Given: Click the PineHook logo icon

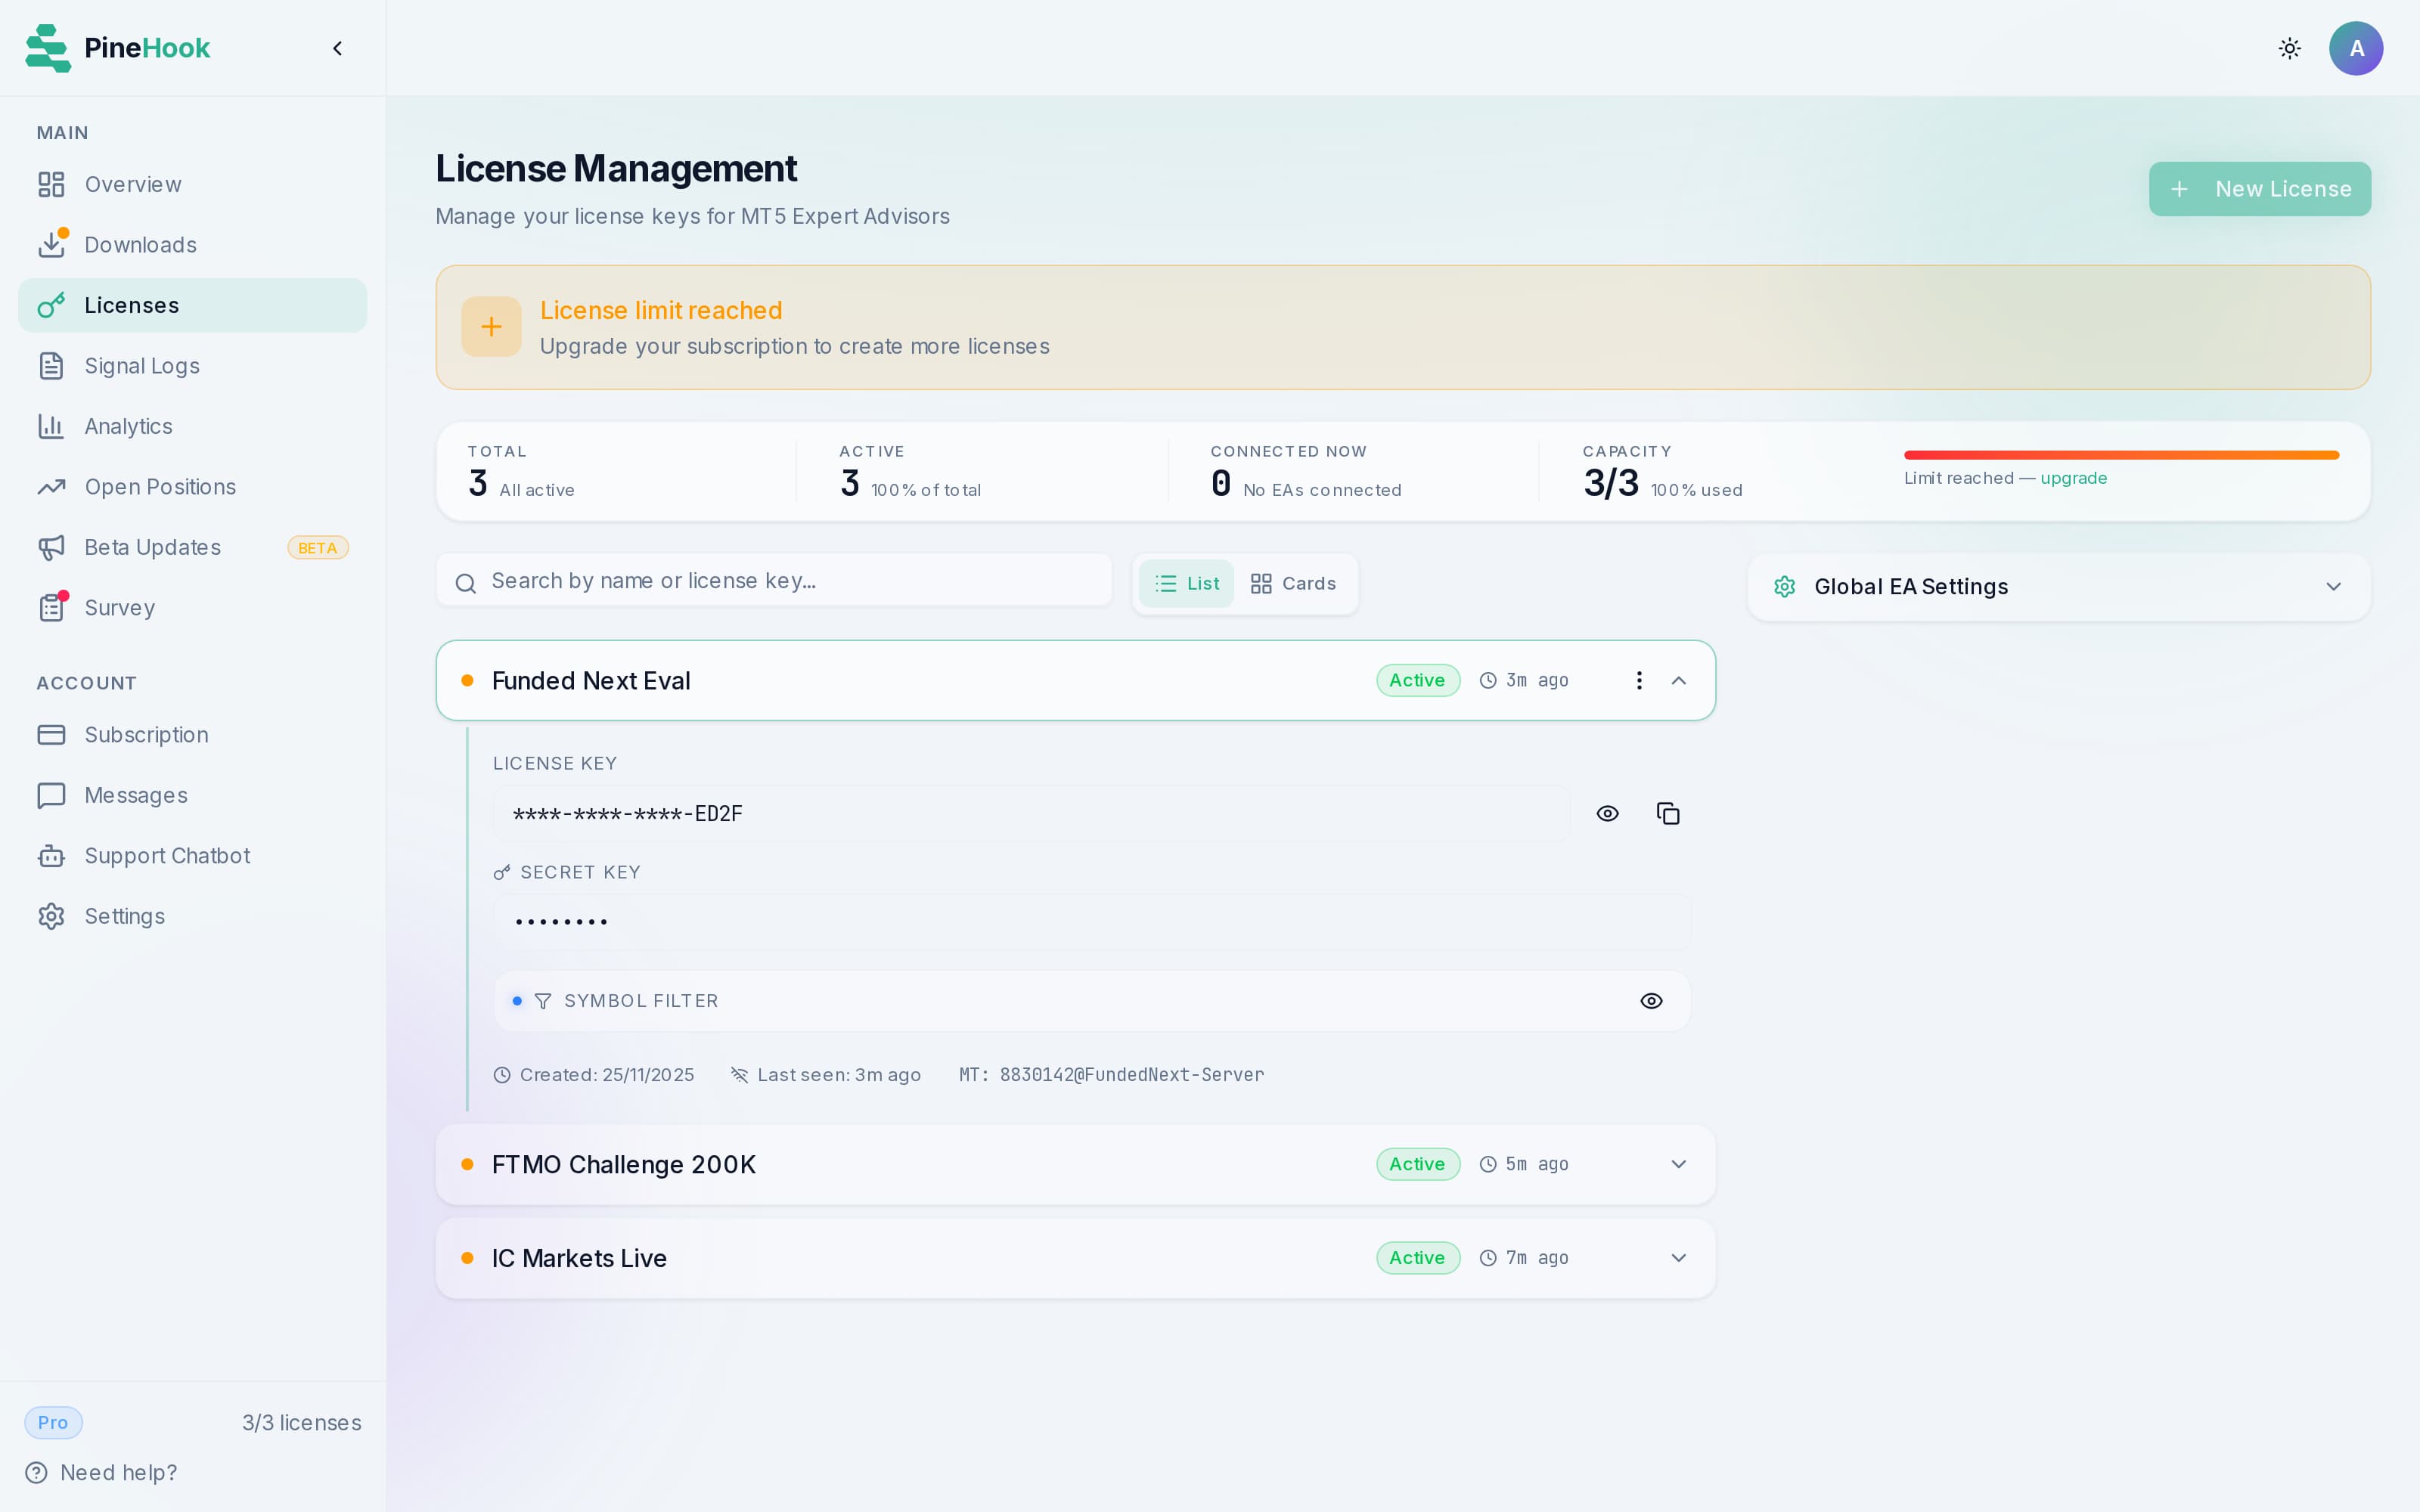Looking at the screenshot, I should tap(48, 48).
